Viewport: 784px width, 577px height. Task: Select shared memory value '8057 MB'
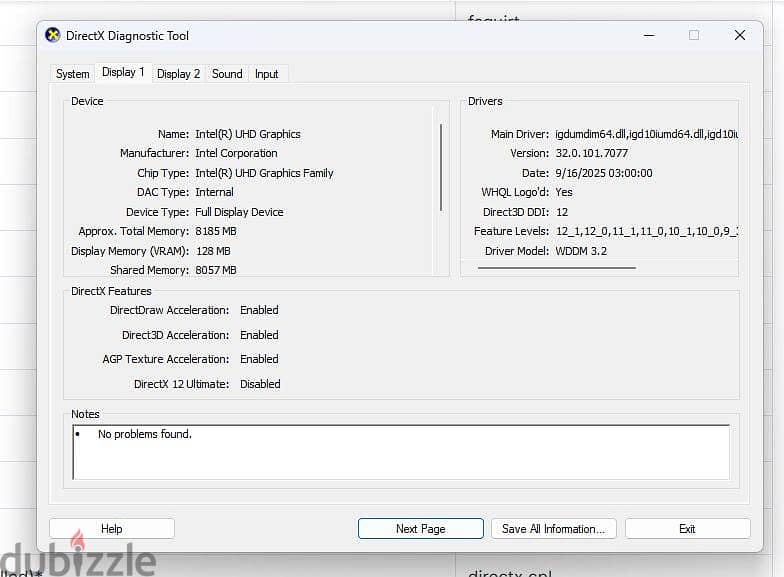pyautogui.click(x=216, y=270)
